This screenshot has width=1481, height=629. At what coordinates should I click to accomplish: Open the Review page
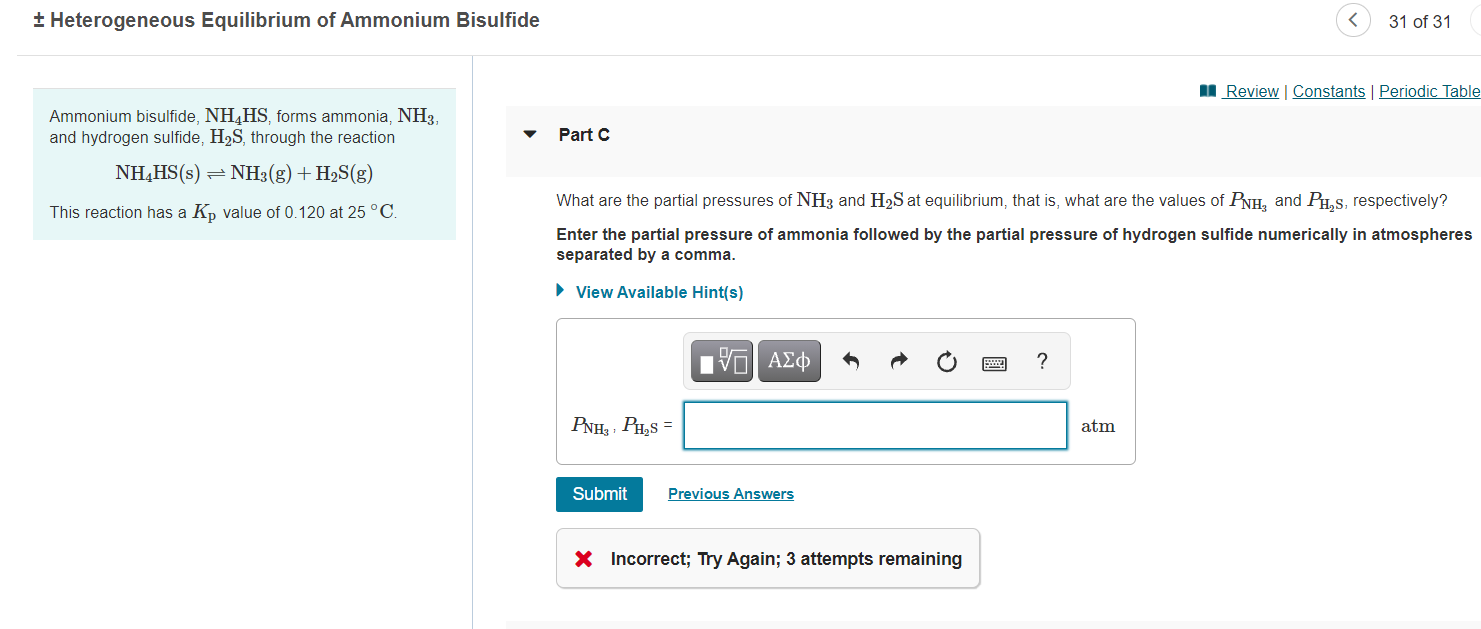[x=1251, y=91]
